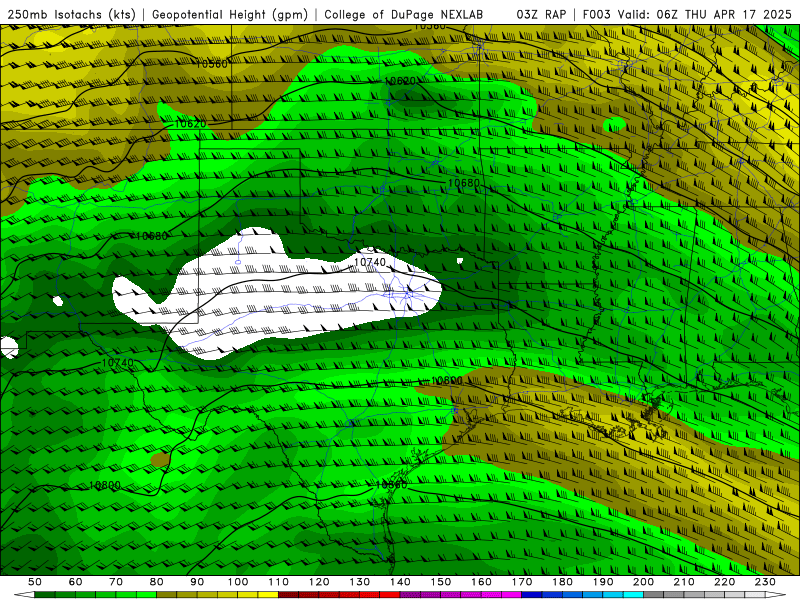Select the colorbar value 60
The image size is (800, 600).
[75, 582]
